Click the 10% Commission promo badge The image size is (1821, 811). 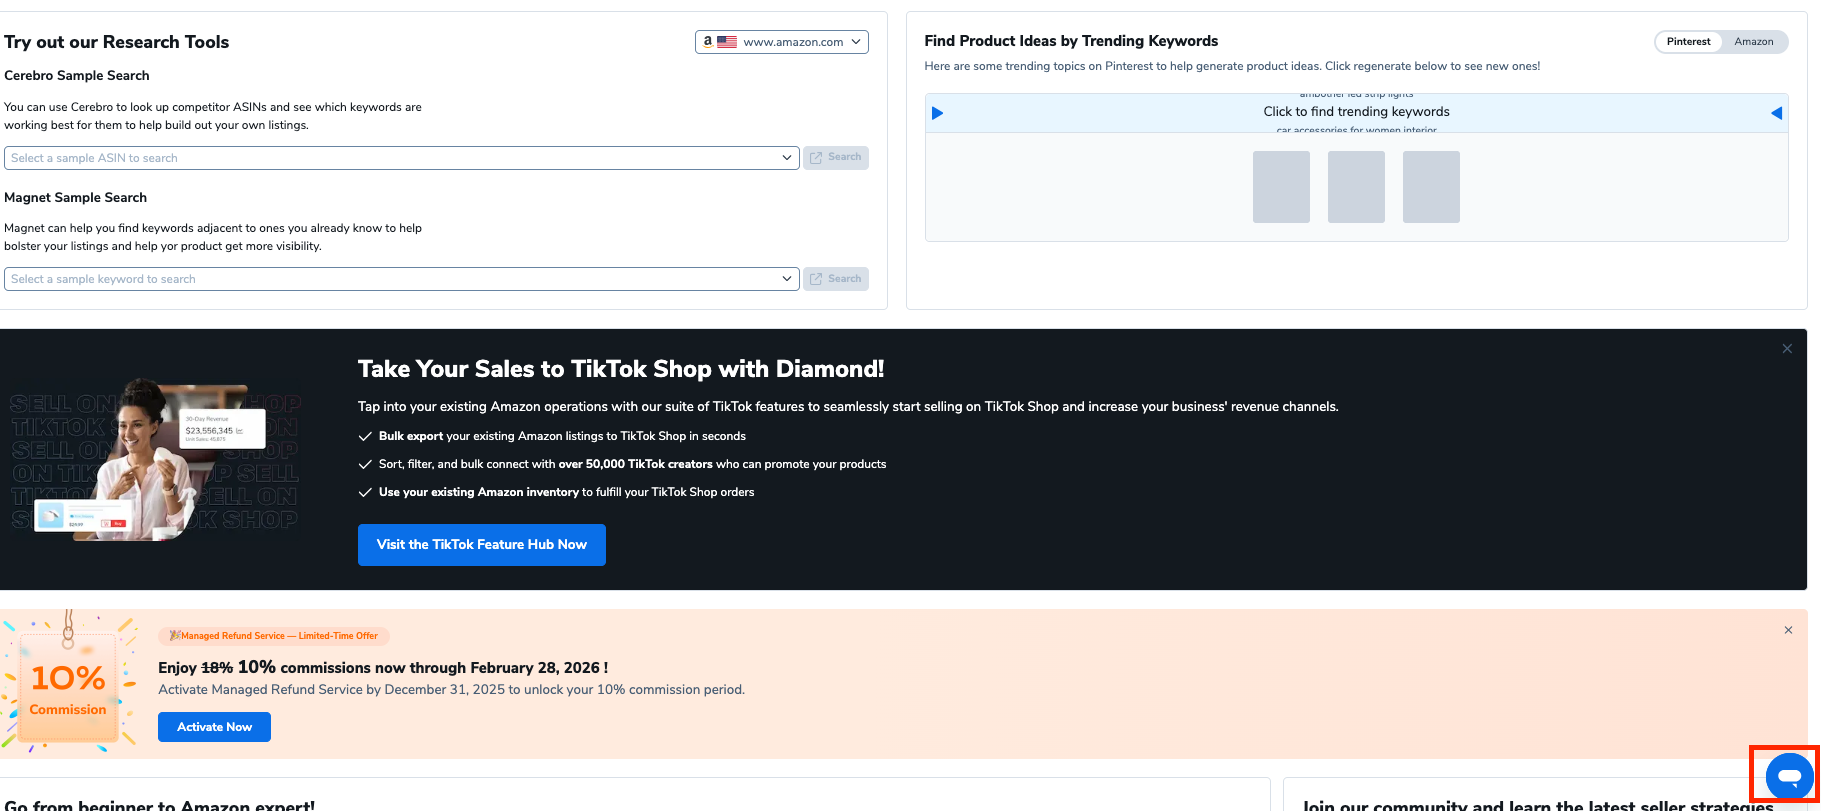[x=68, y=688]
